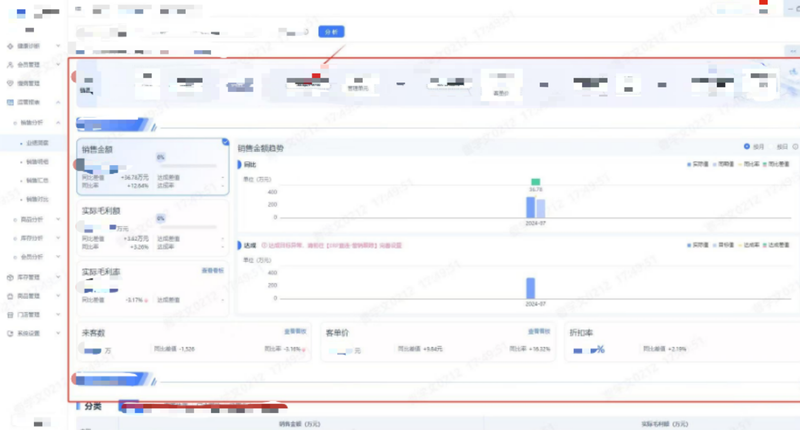The image size is (800, 430).
Task: Toggle 达成差值 legend in the 达成 chart
Action: (x=776, y=245)
